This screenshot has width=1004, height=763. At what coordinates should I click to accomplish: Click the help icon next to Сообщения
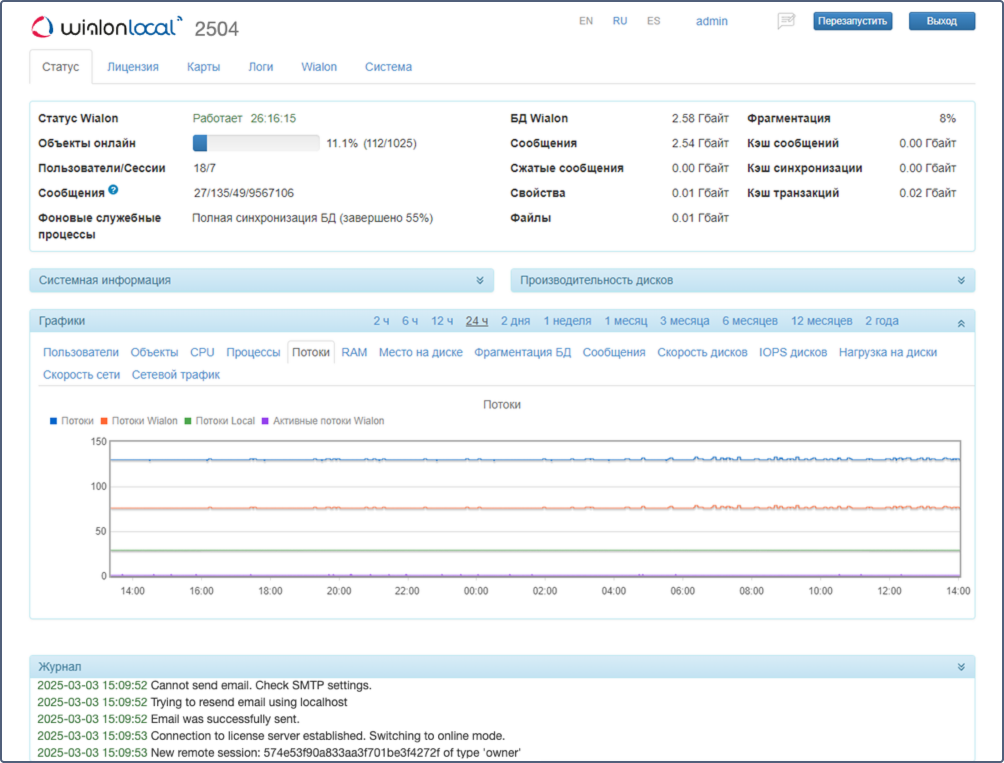(113, 190)
